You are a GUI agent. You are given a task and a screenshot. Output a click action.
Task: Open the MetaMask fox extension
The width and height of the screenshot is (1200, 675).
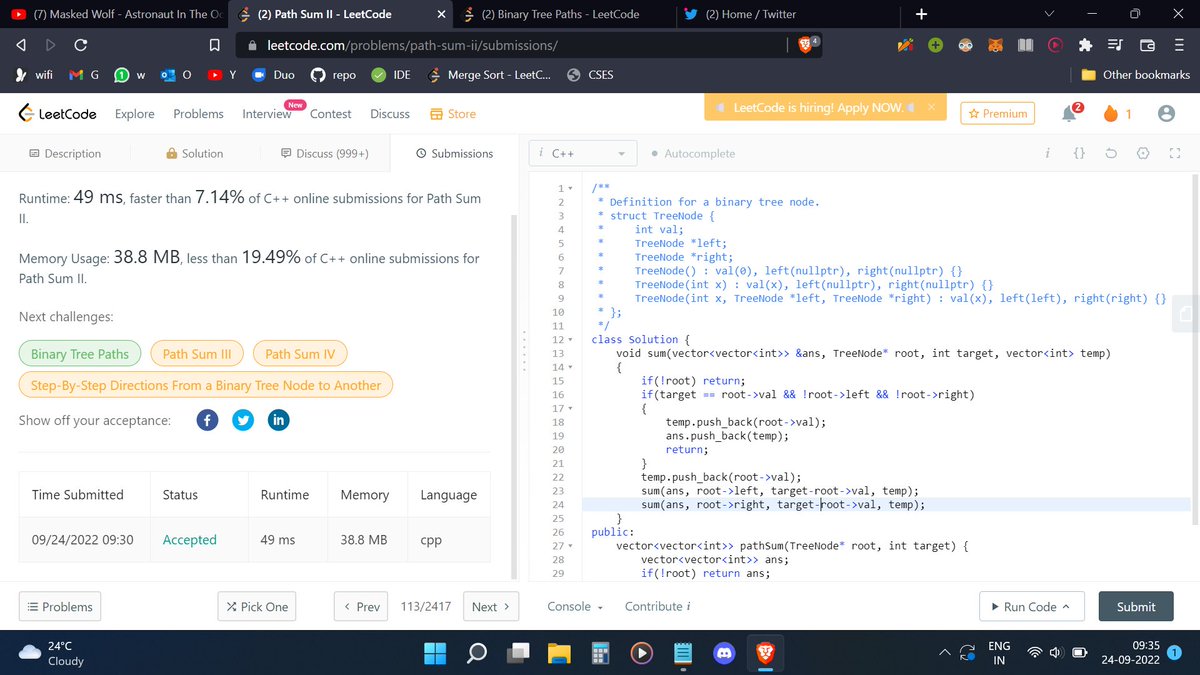tap(995, 45)
